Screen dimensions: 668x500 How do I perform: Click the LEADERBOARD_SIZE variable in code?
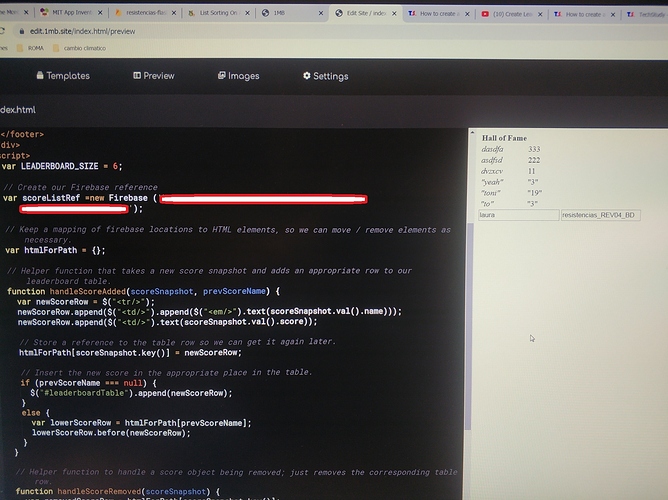click(60, 166)
